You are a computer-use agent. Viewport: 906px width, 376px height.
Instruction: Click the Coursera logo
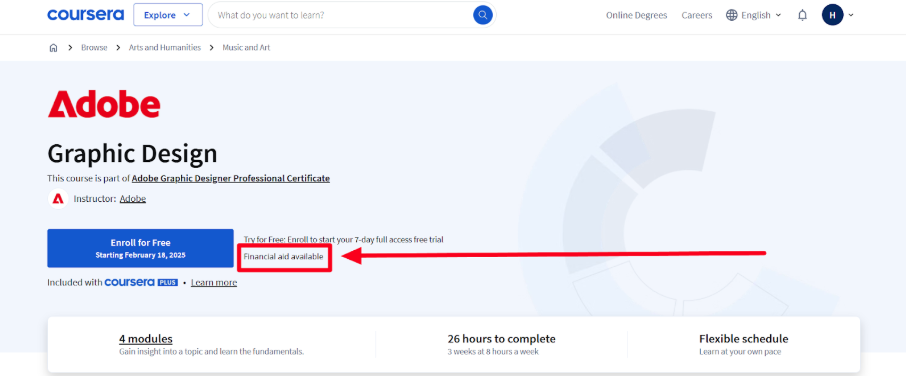(86, 15)
